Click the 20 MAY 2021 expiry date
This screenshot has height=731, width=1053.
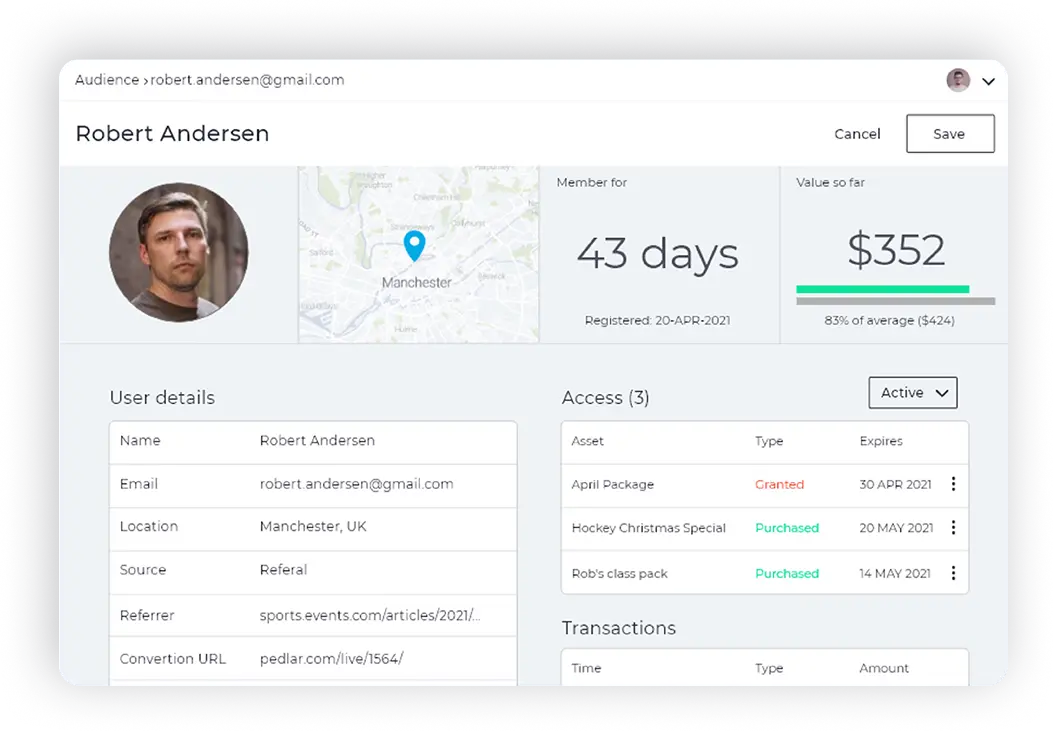pyautogui.click(x=896, y=528)
